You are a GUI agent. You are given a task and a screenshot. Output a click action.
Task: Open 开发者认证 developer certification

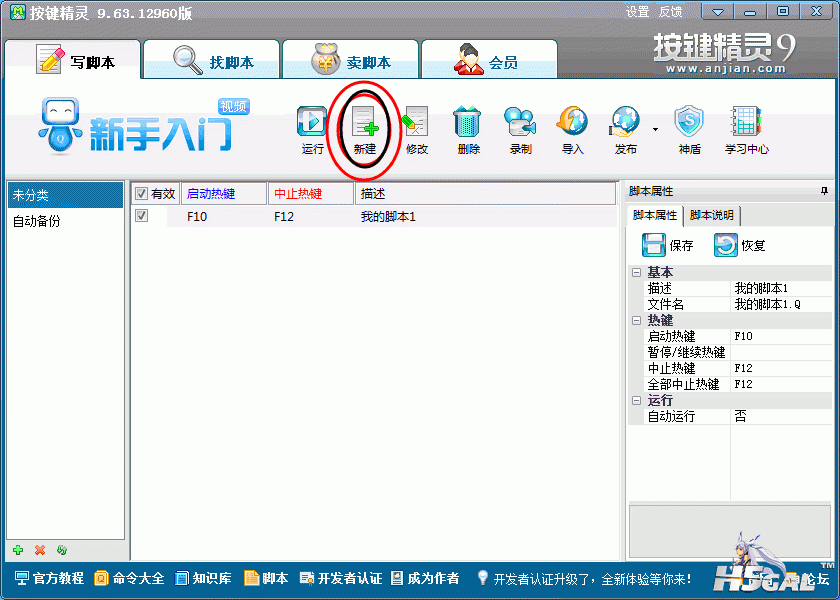341,579
